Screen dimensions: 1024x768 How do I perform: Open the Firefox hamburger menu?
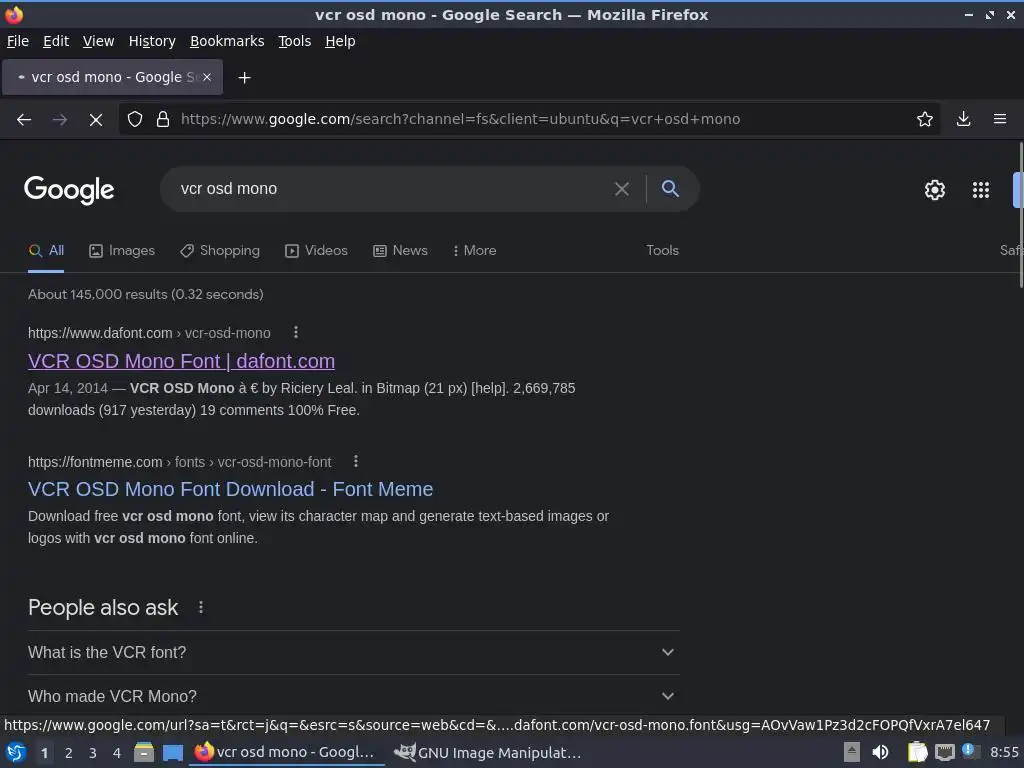(999, 119)
